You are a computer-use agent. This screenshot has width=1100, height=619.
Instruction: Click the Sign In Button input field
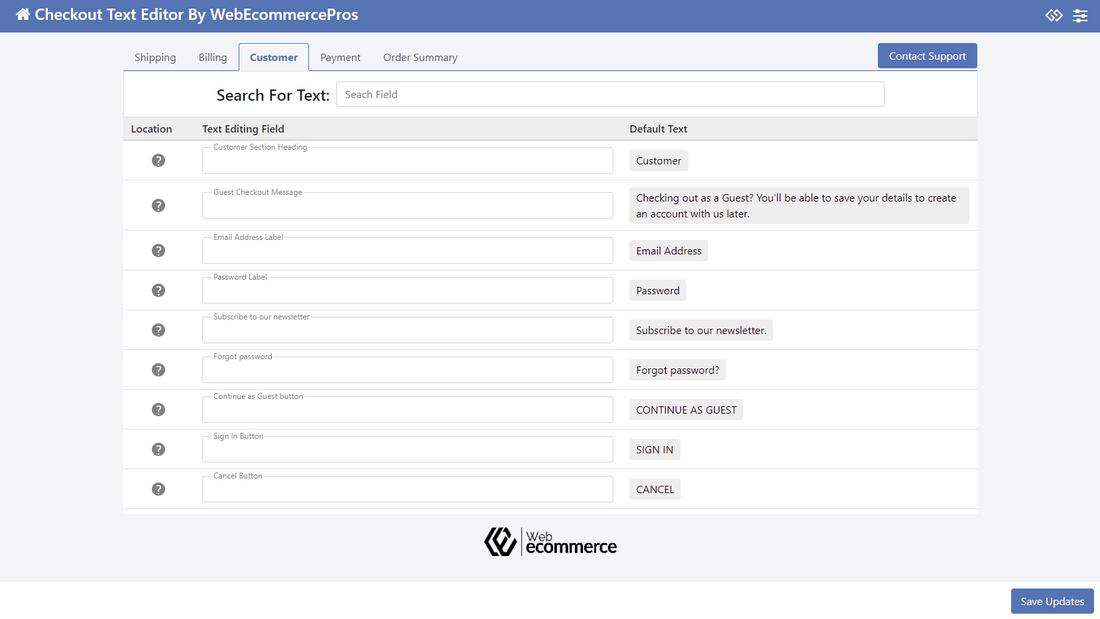click(x=408, y=449)
